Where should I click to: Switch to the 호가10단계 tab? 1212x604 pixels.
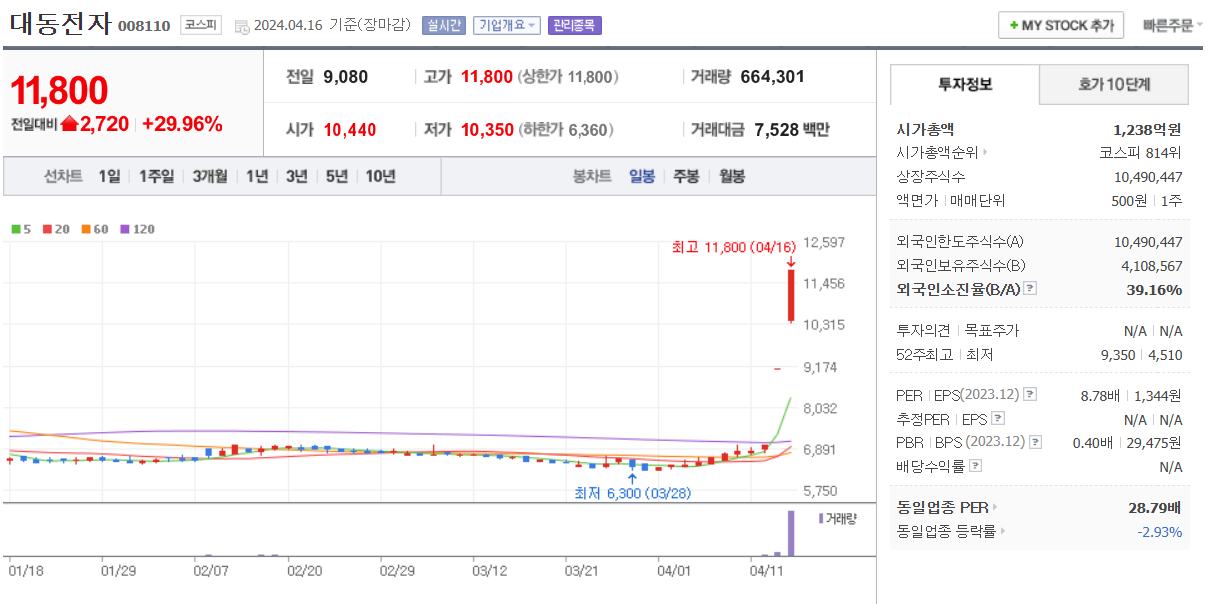1114,85
